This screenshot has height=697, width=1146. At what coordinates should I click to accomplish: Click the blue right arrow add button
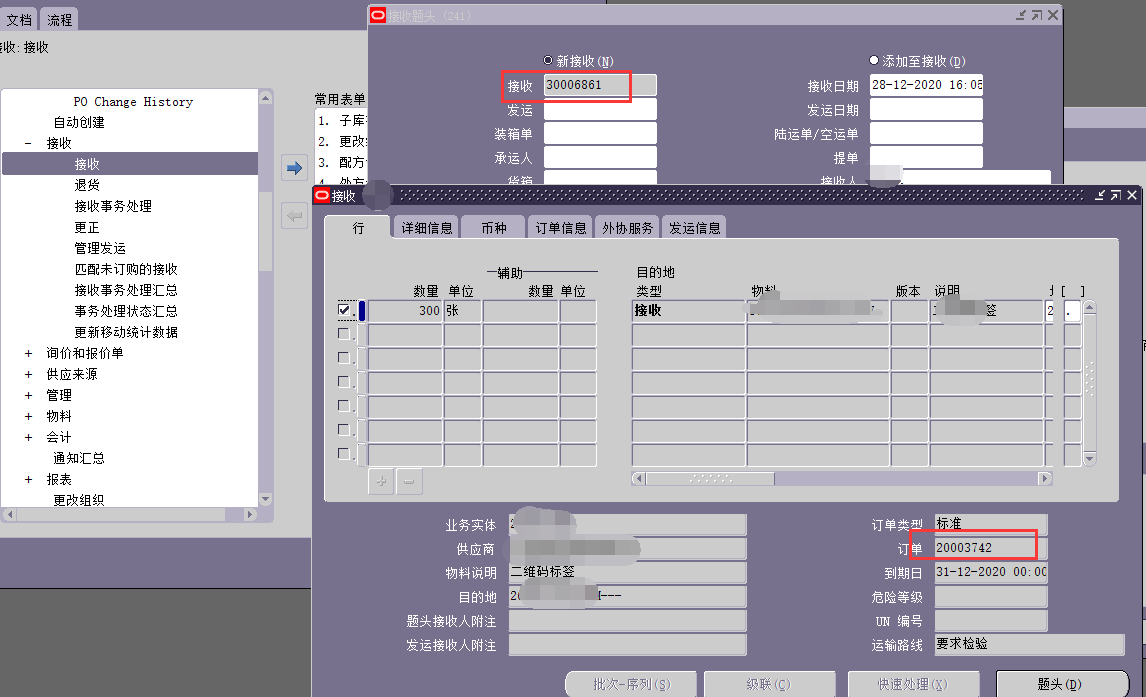tap(294, 167)
